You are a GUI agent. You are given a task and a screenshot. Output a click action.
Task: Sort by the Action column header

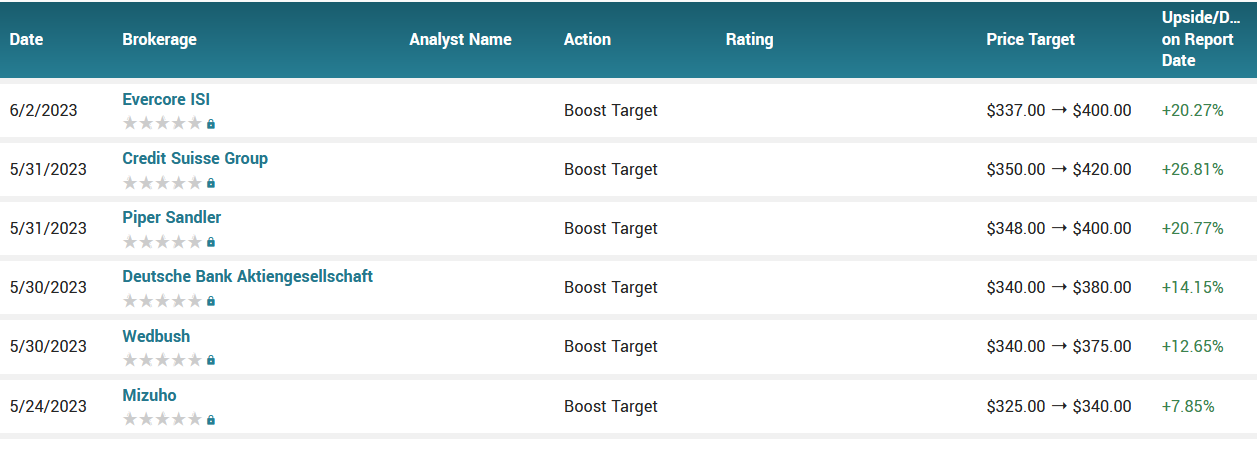[587, 40]
